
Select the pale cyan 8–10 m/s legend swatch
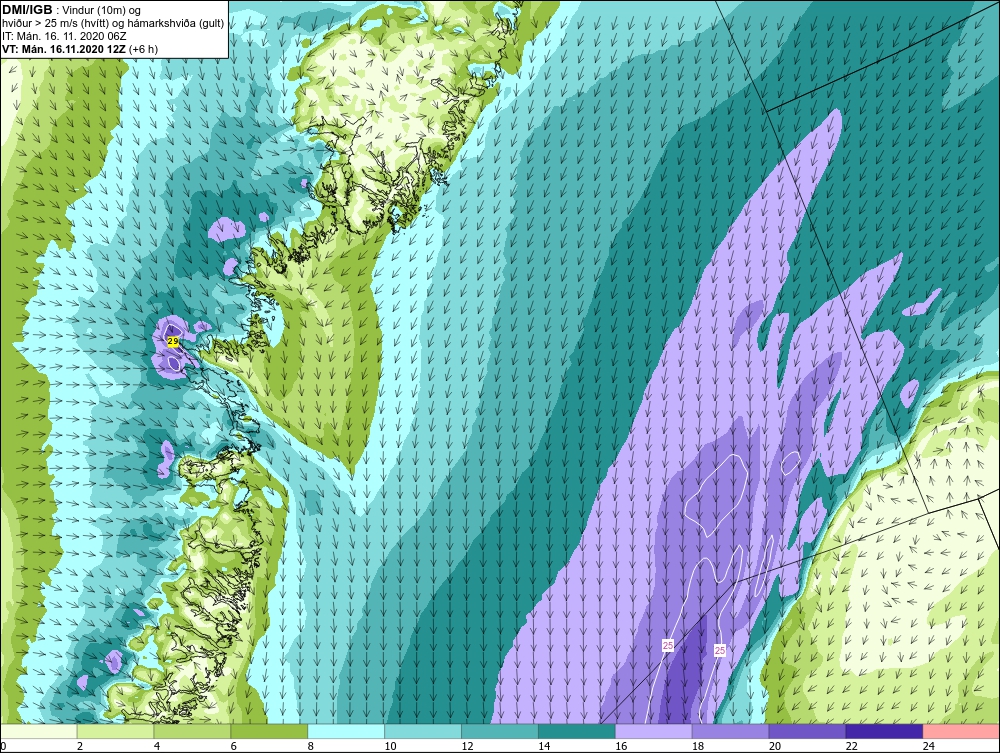[x=346, y=731]
